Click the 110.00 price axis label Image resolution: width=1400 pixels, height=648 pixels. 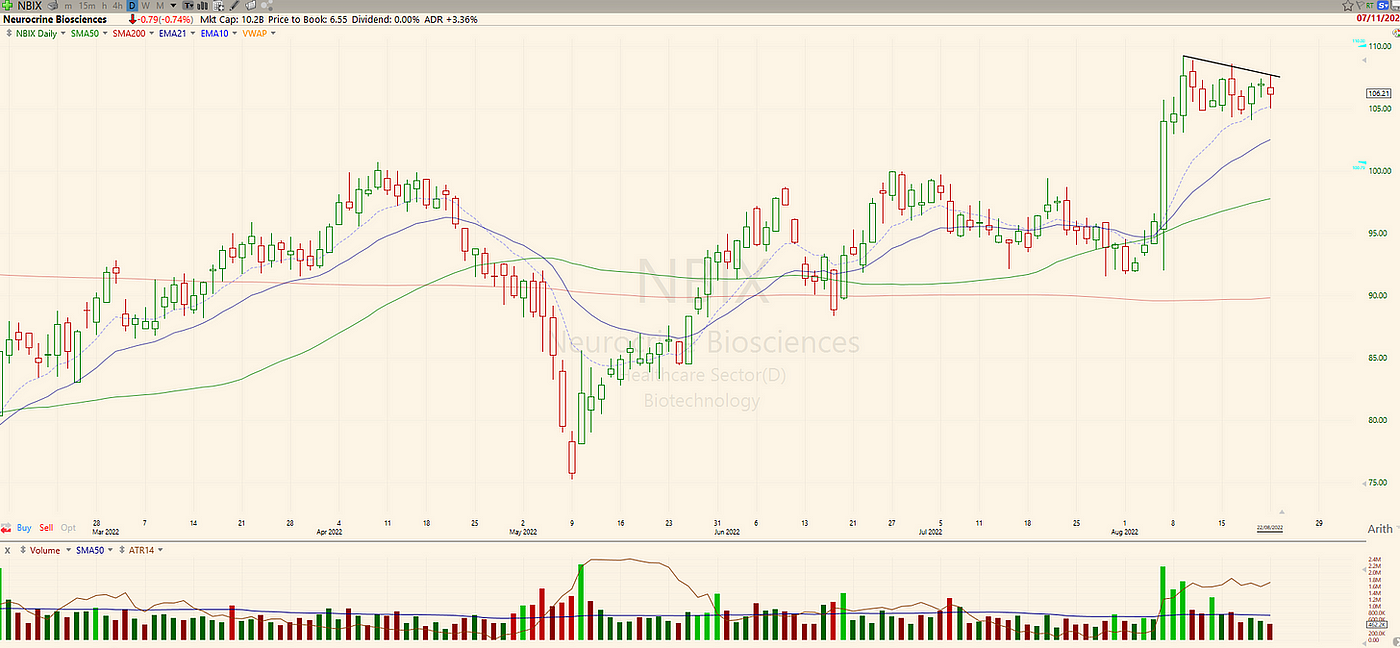tap(1380, 46)
